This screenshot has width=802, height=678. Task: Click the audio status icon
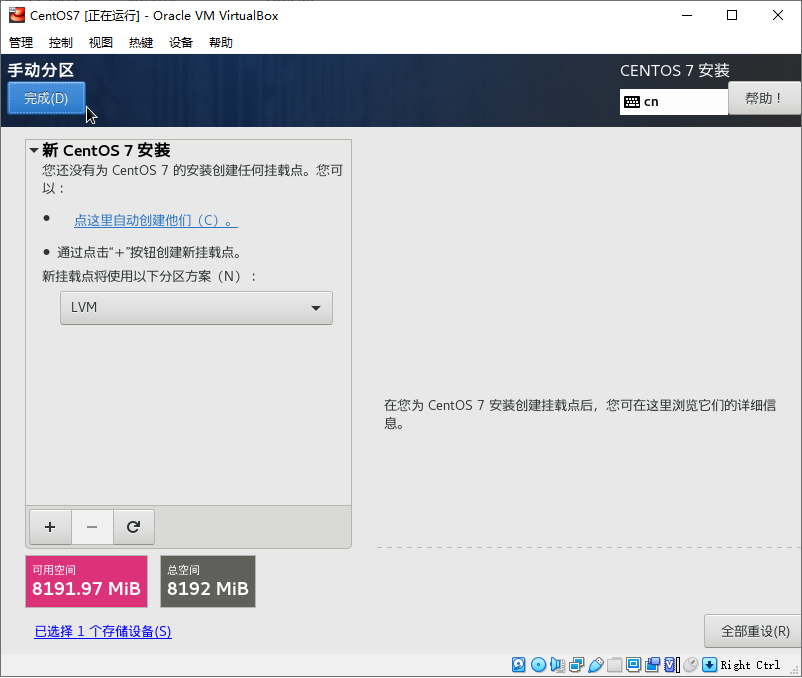[557, 664]
